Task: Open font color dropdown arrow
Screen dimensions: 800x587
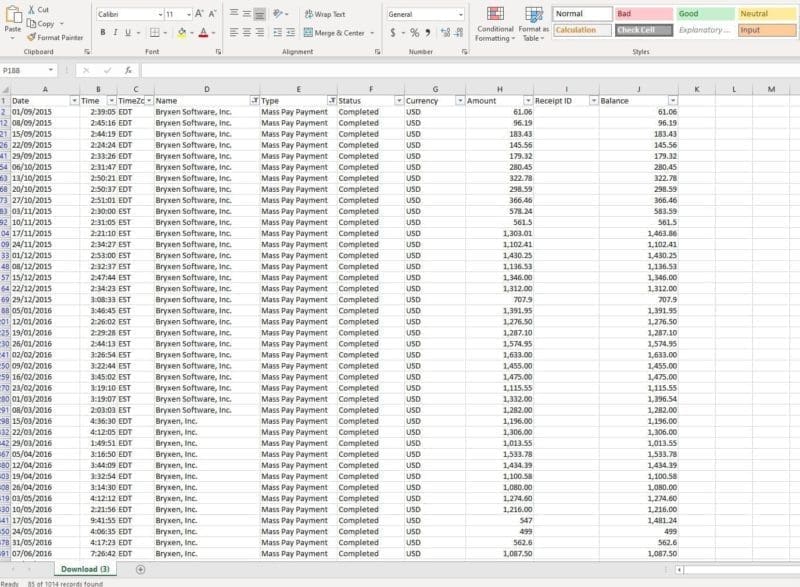Action: click(213, 33)
